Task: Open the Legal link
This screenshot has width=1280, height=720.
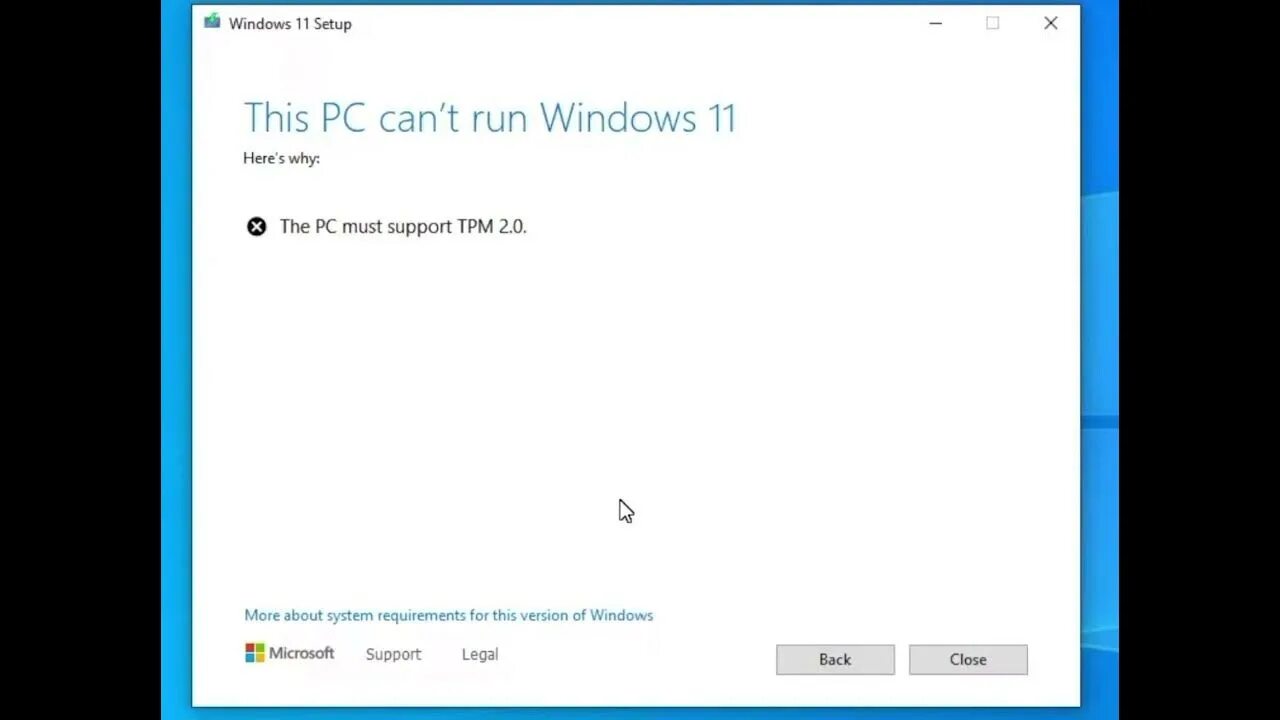Action: pos(480,654)
